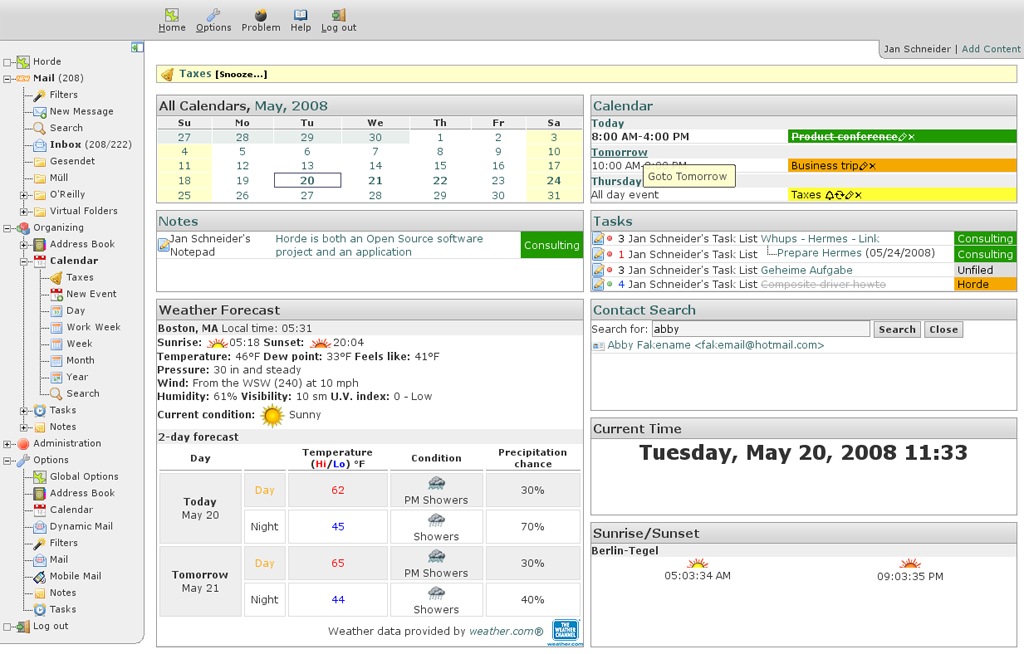Click the Notepad icon in Notes panel
Image resolution: width=1024 pixels, height=654 pixels.
pos(164,245)
